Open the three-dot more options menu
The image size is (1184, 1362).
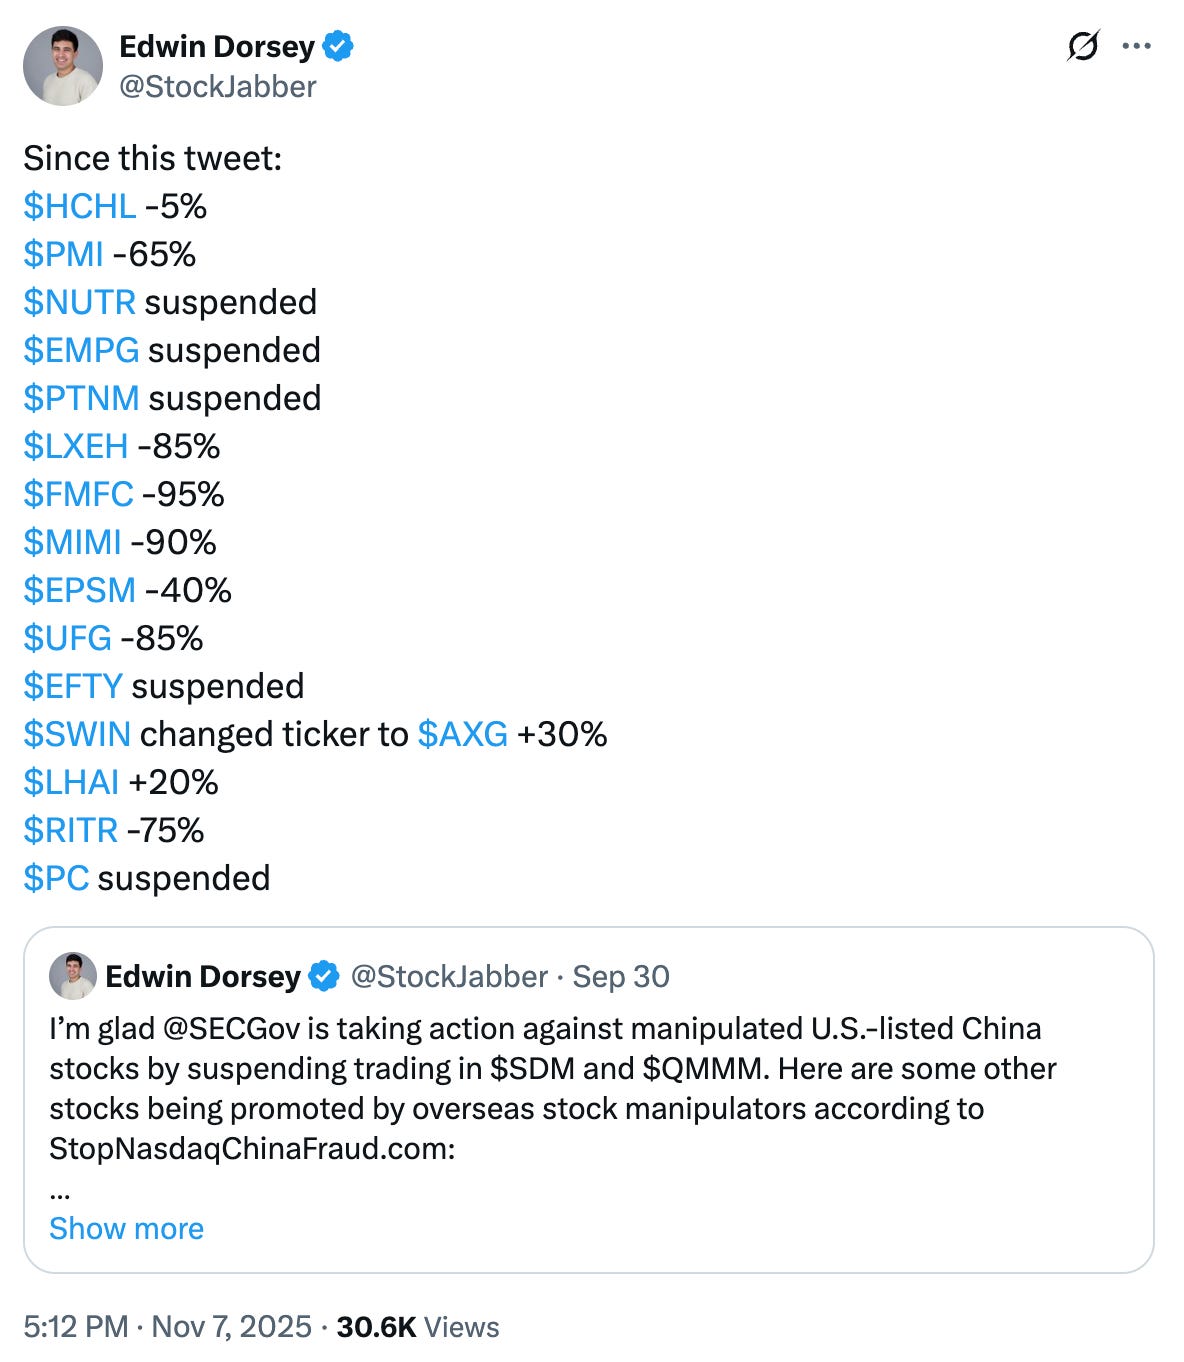(1137, 46)
